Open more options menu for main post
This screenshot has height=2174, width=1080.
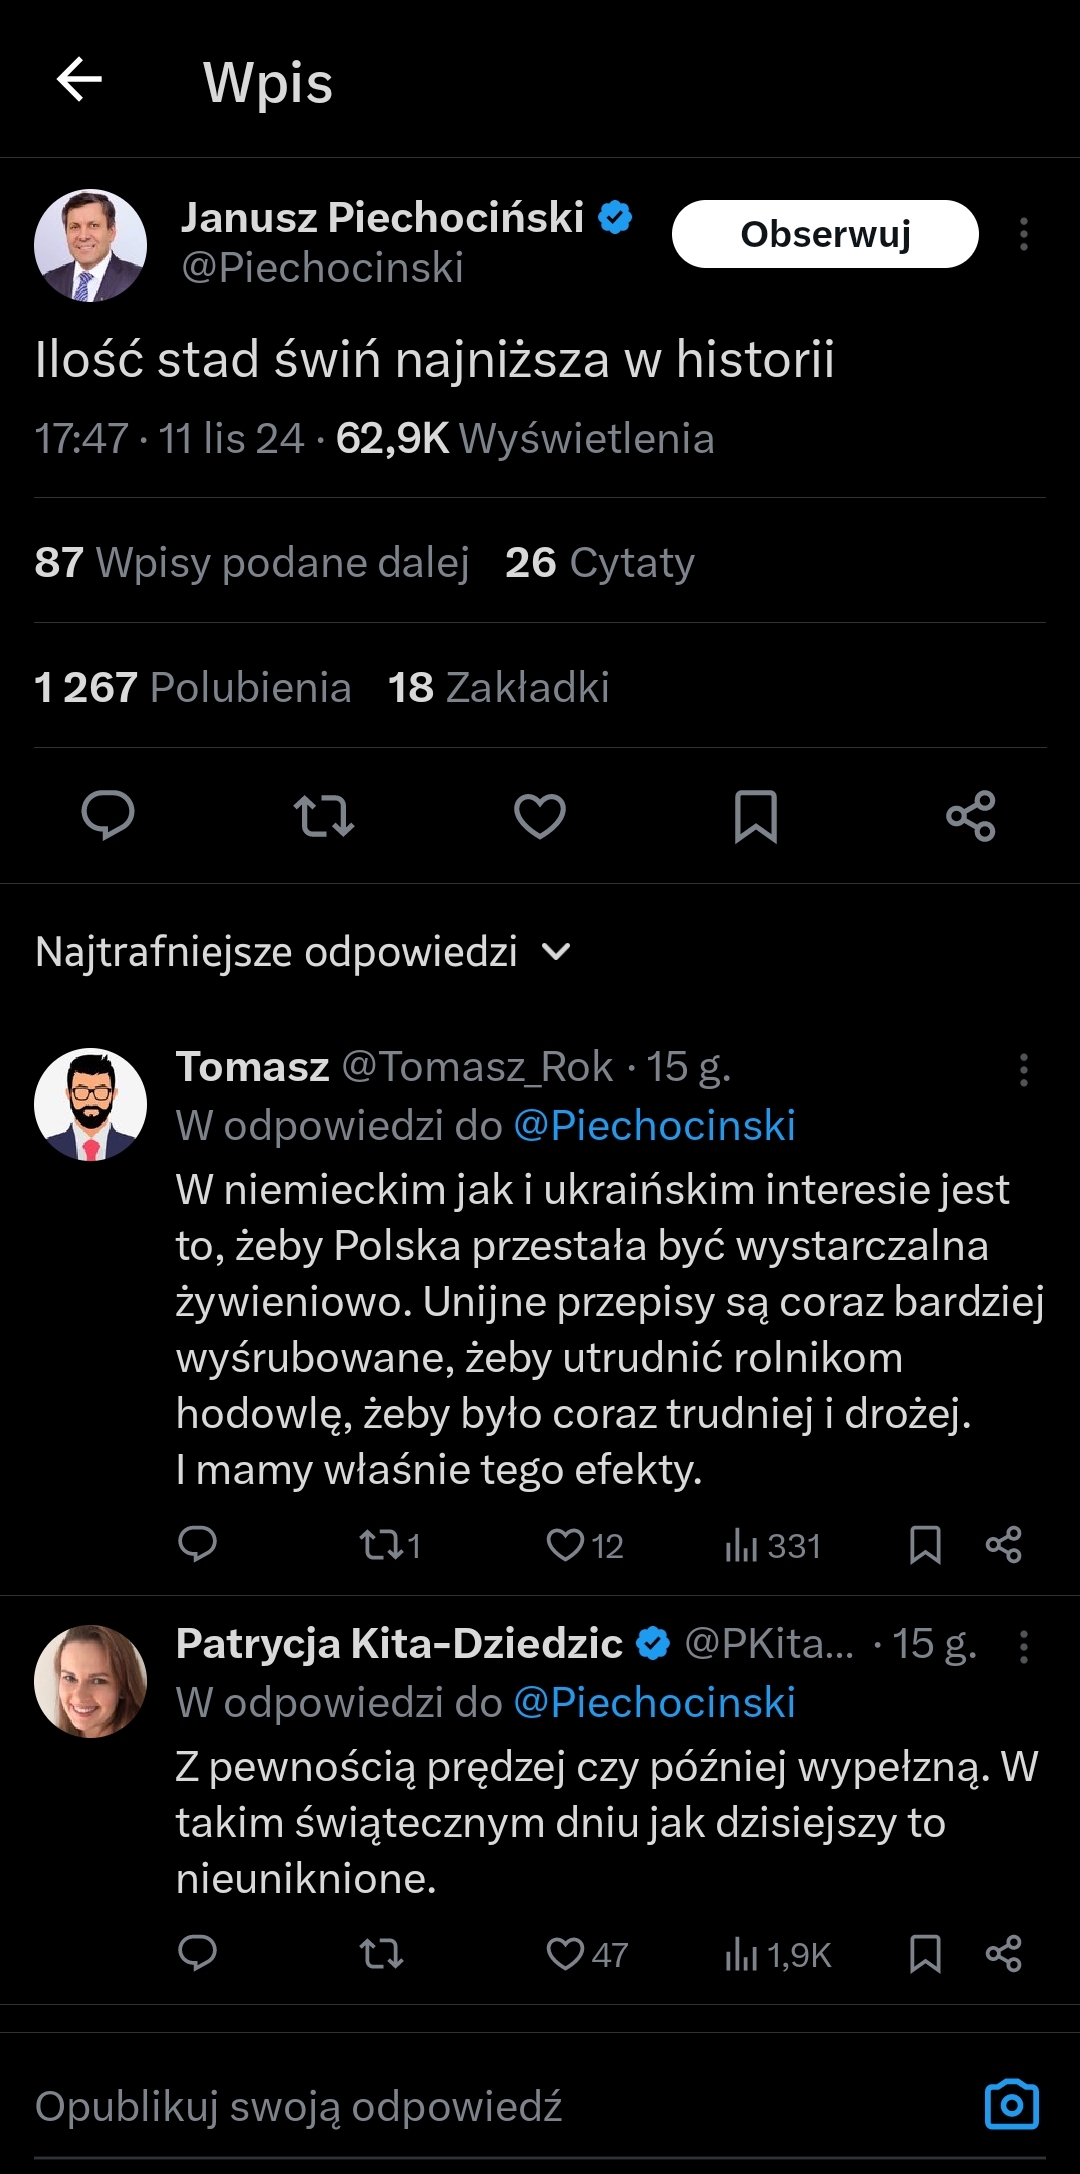(1023, 234)
